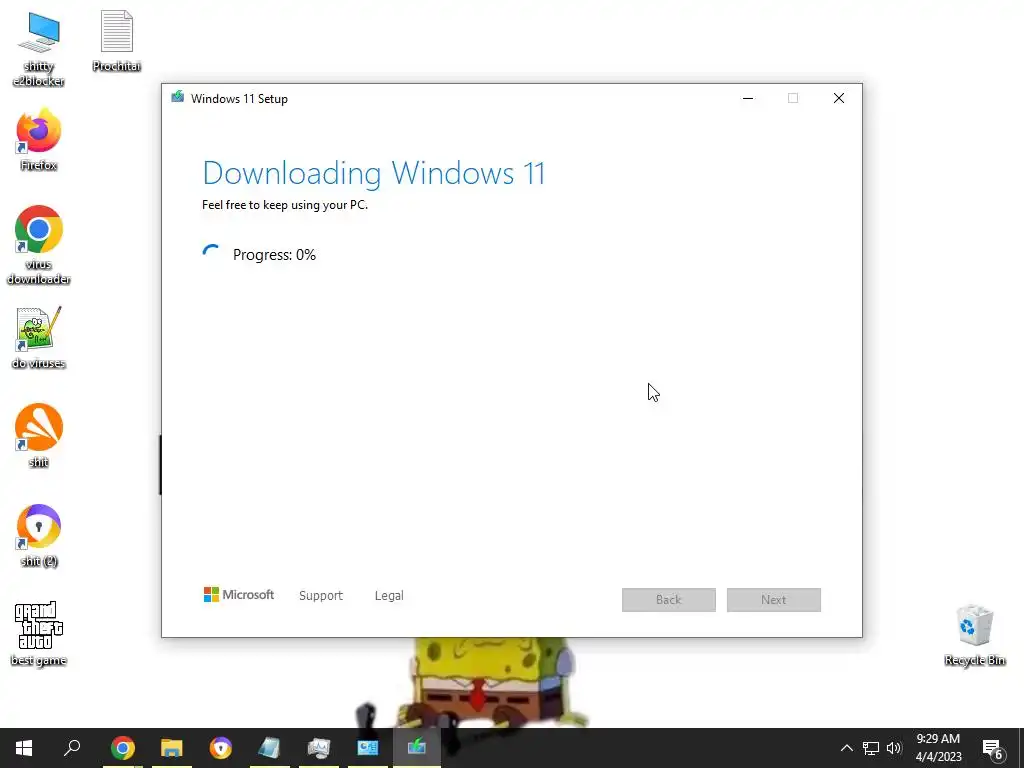The image size is (1024, 768).
Task: Click the Microsoft logo in Setup
Action: [239, 595]
